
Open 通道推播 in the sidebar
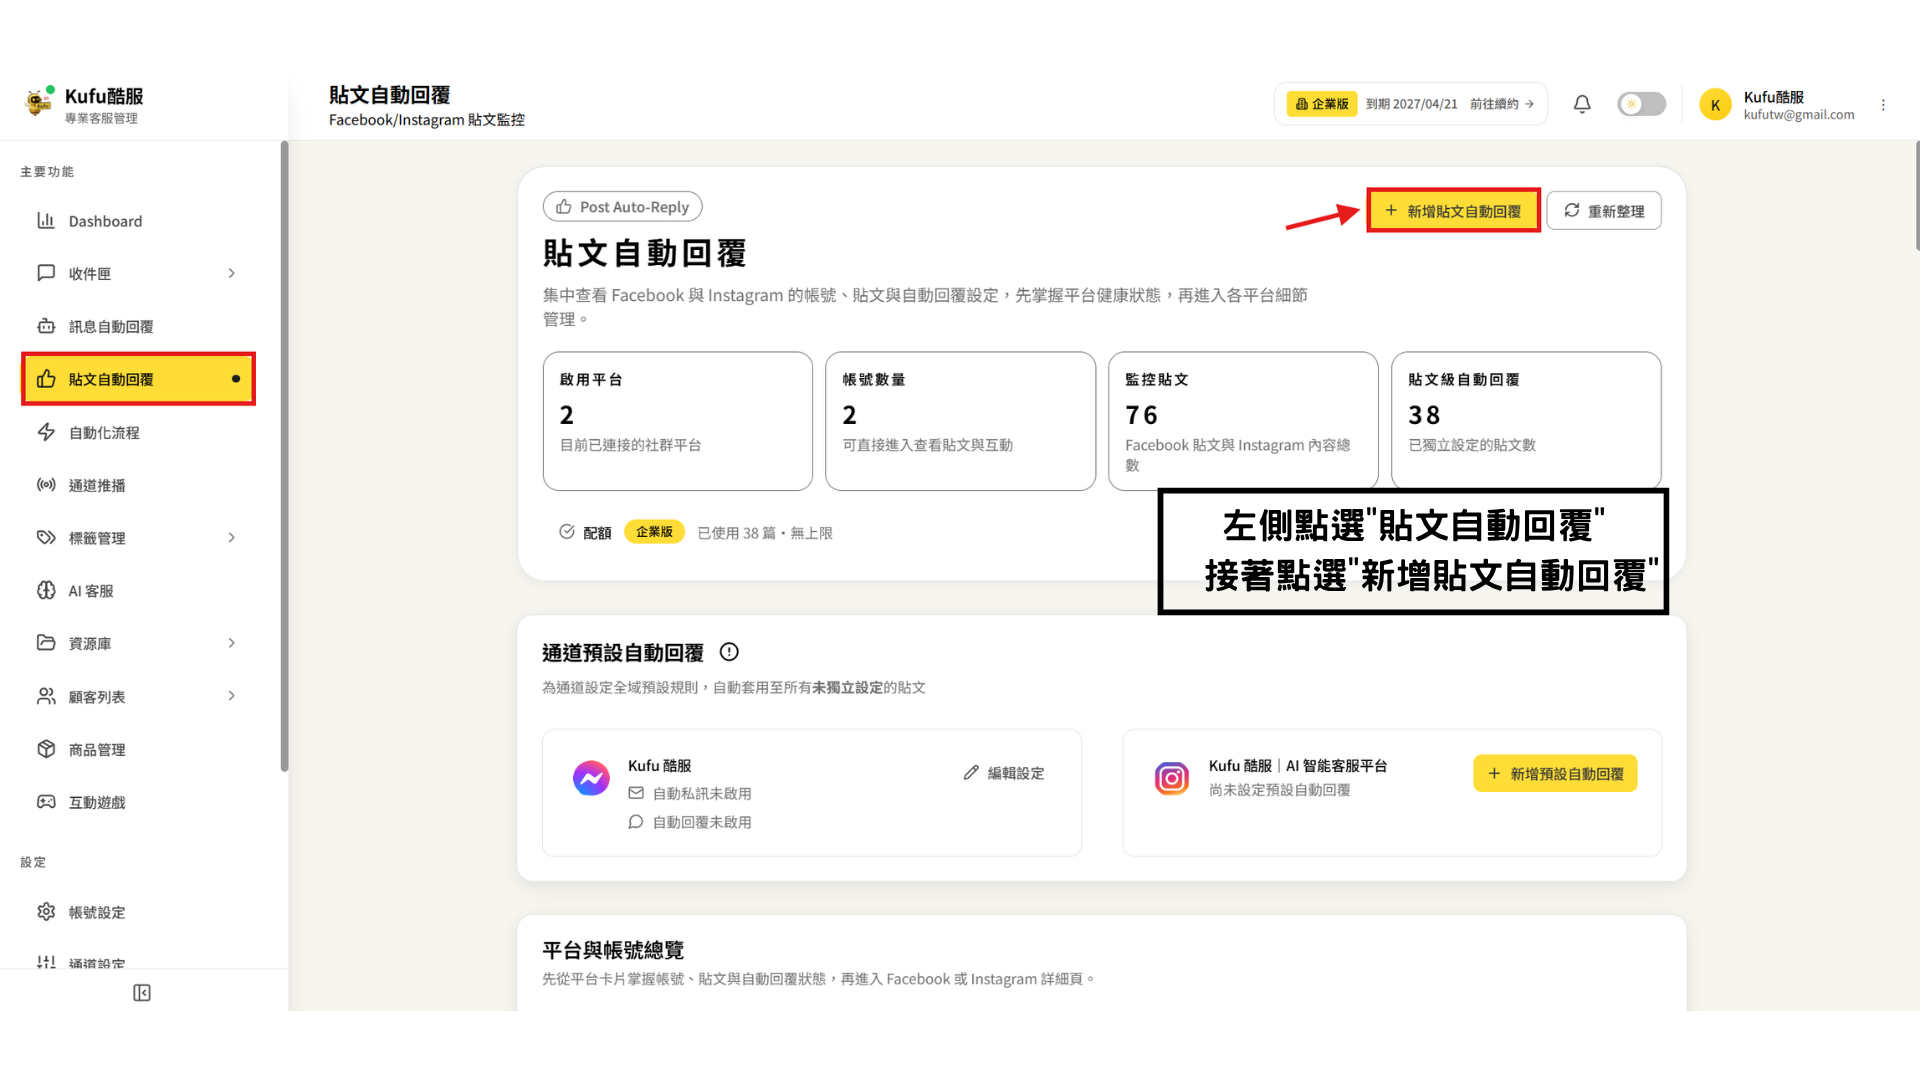138,485
